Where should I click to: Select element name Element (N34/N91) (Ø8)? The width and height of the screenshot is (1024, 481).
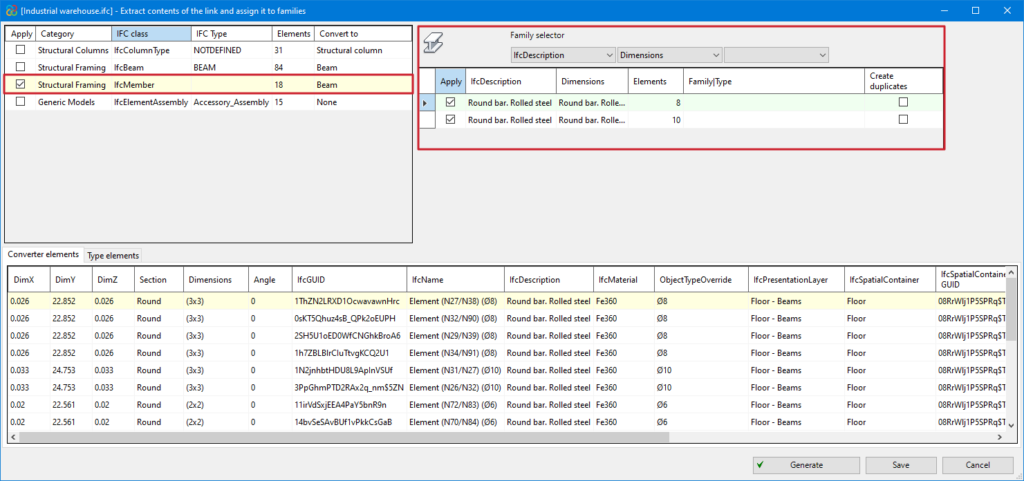(455, 352)
